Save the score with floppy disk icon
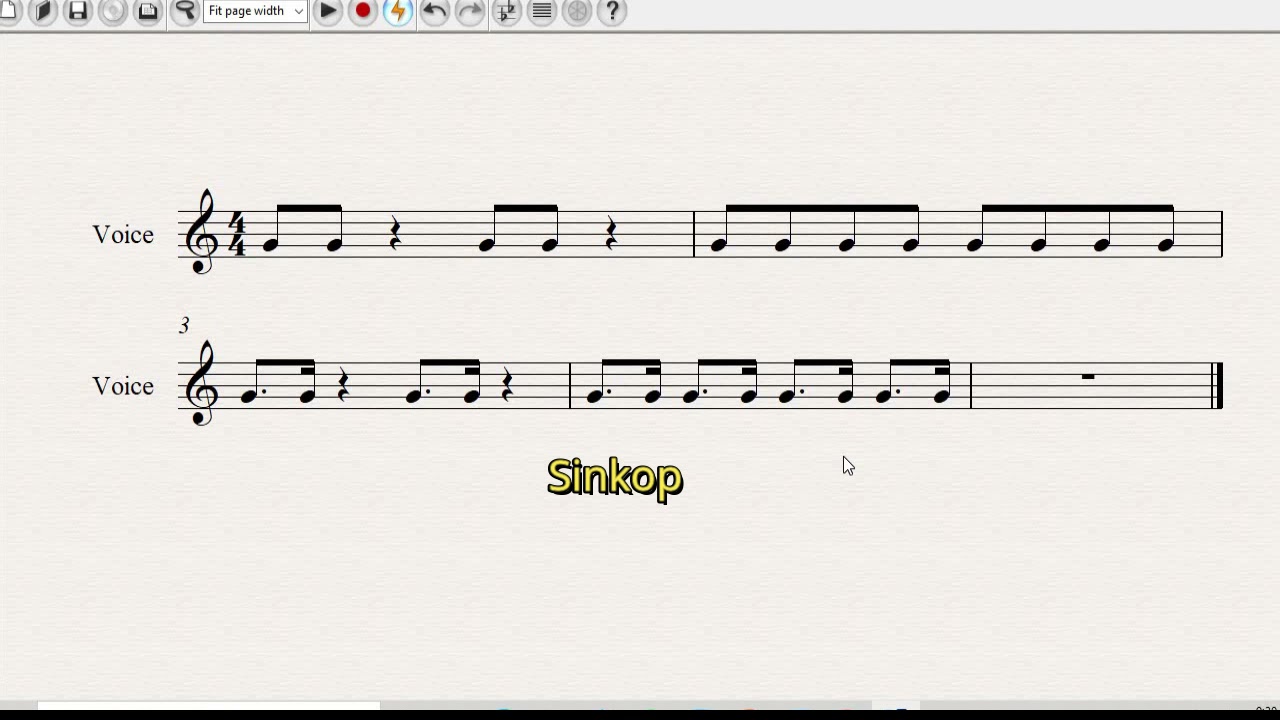This screenshot has height=720, width=1280. 78,10
